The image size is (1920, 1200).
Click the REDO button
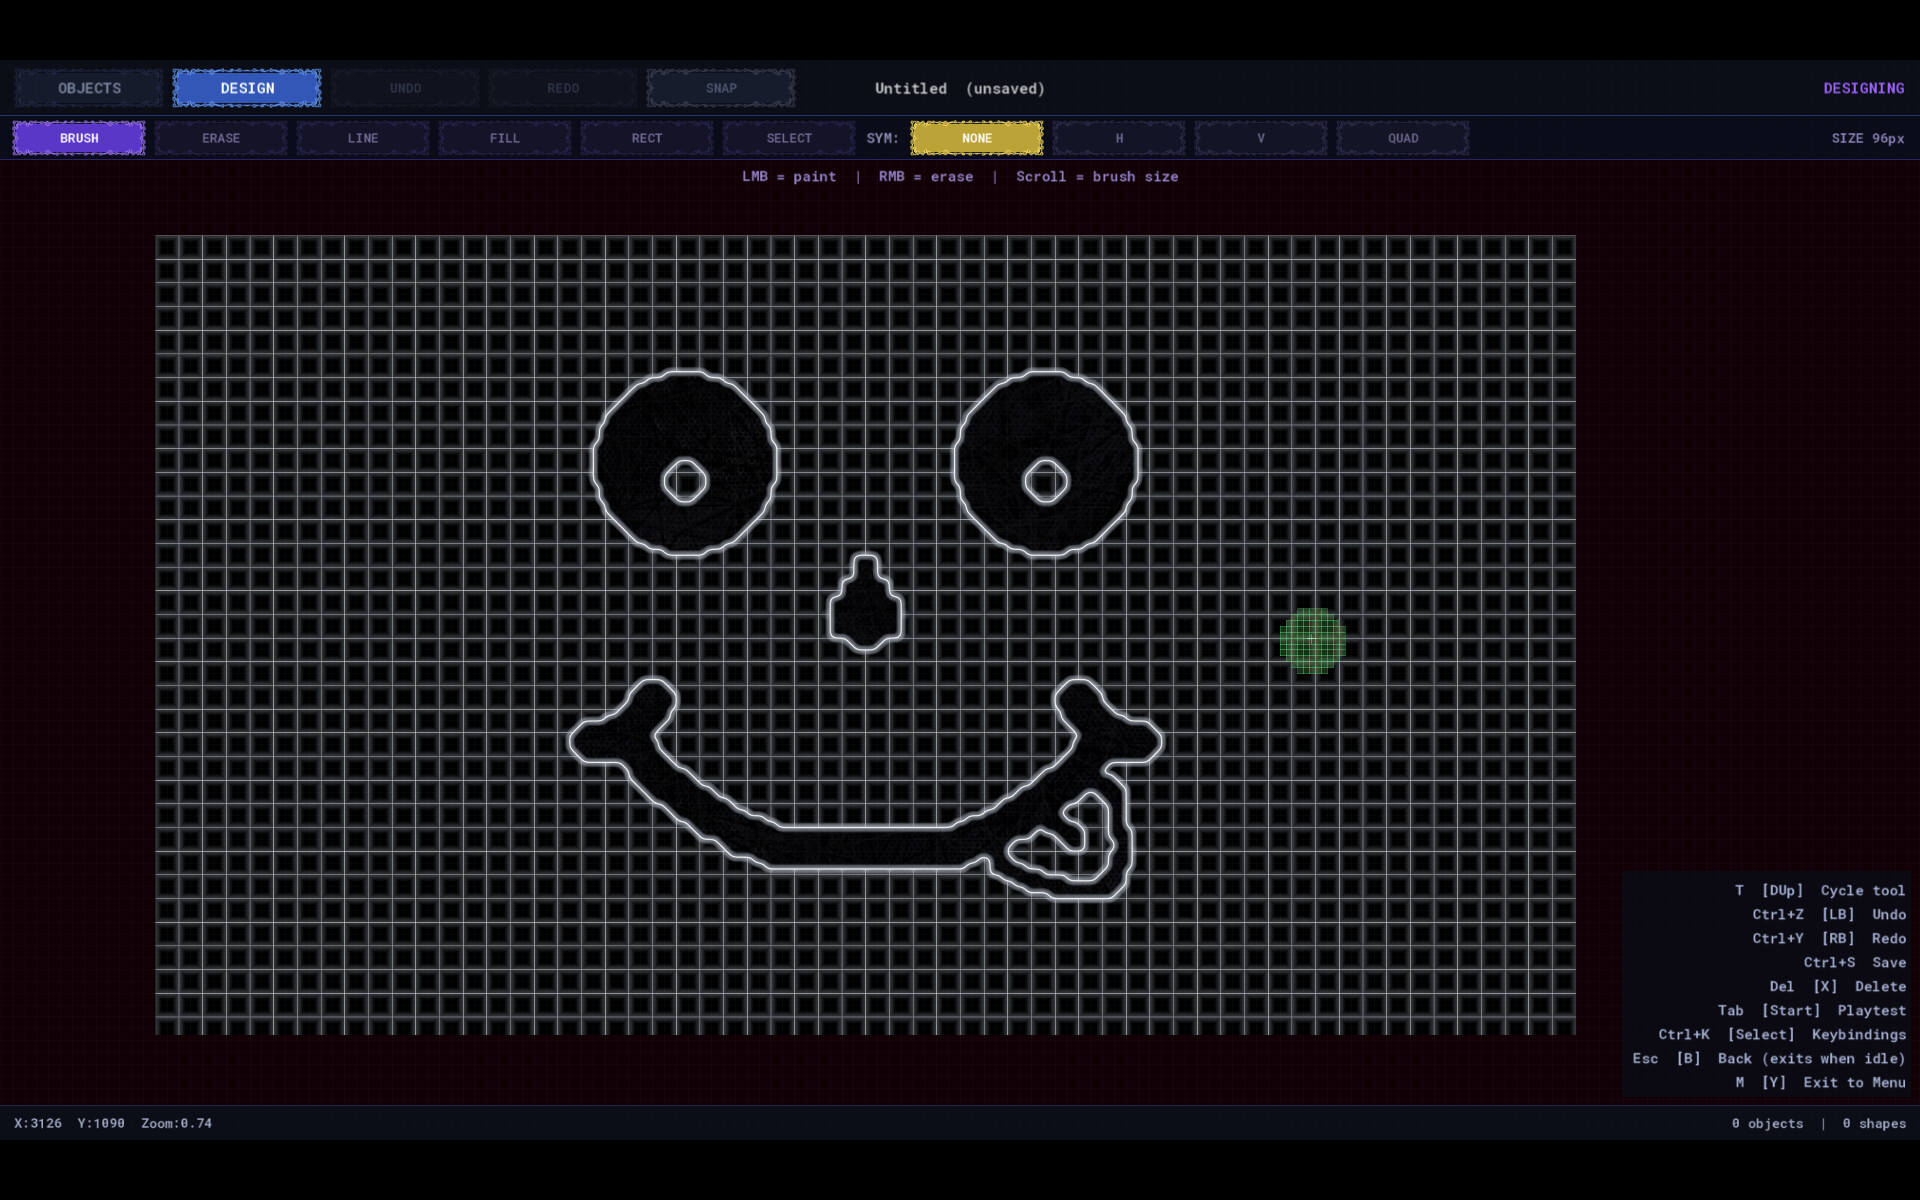563,88
